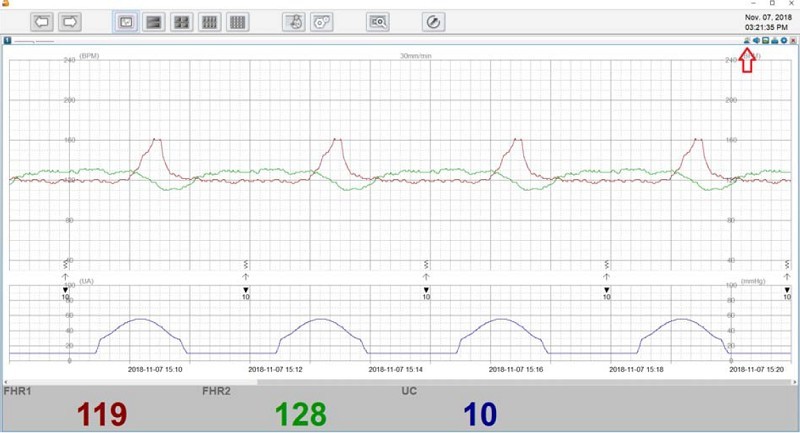Screen dimensions: 800x433
Task: Click the back arrow navigation button
Action: (42, 20)
